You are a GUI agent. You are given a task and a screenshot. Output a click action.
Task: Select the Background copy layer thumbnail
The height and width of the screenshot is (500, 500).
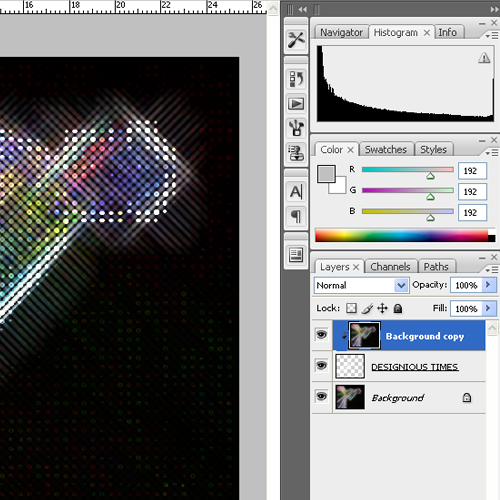tap(364, 335)
